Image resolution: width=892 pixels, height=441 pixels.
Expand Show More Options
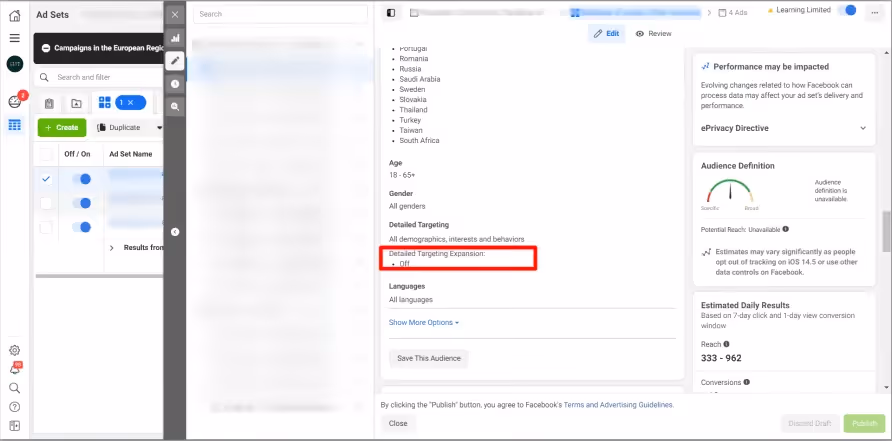click(423, 323)
